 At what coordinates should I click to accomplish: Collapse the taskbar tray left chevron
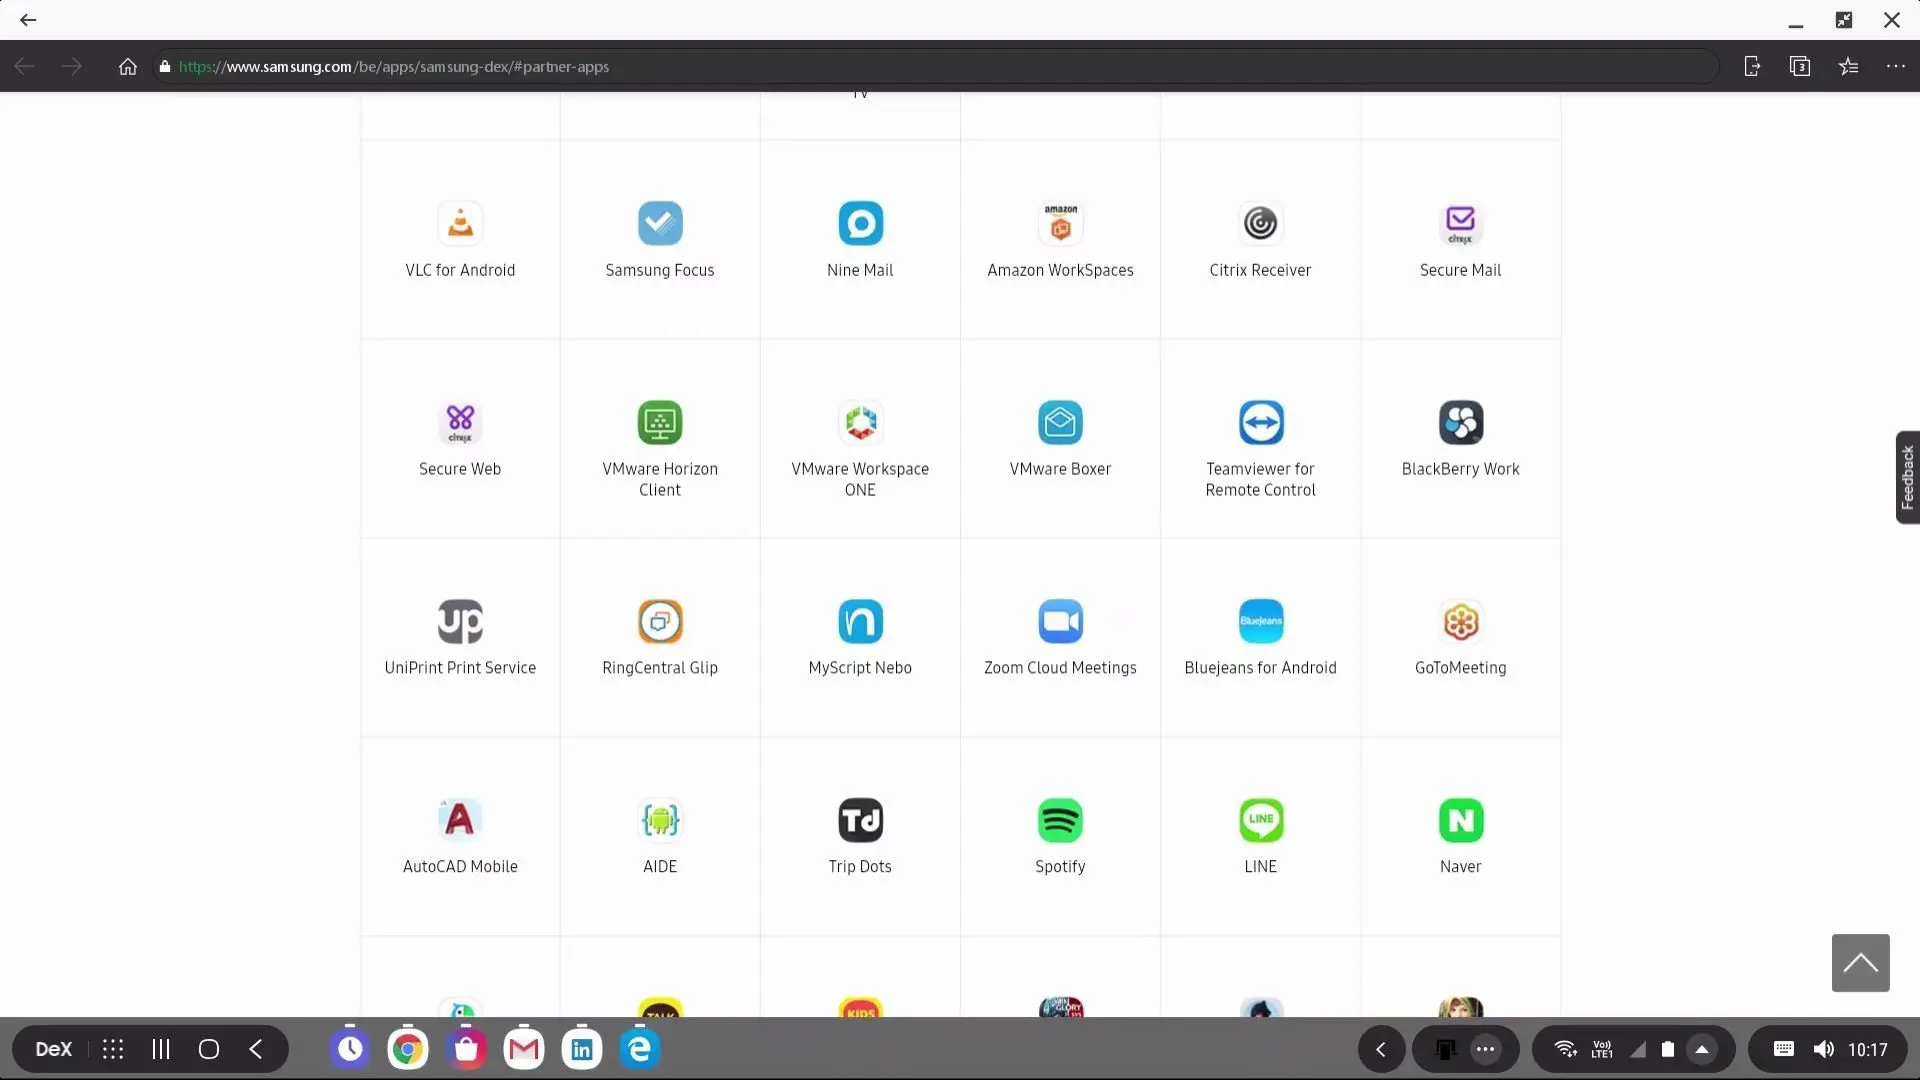1381,1049
